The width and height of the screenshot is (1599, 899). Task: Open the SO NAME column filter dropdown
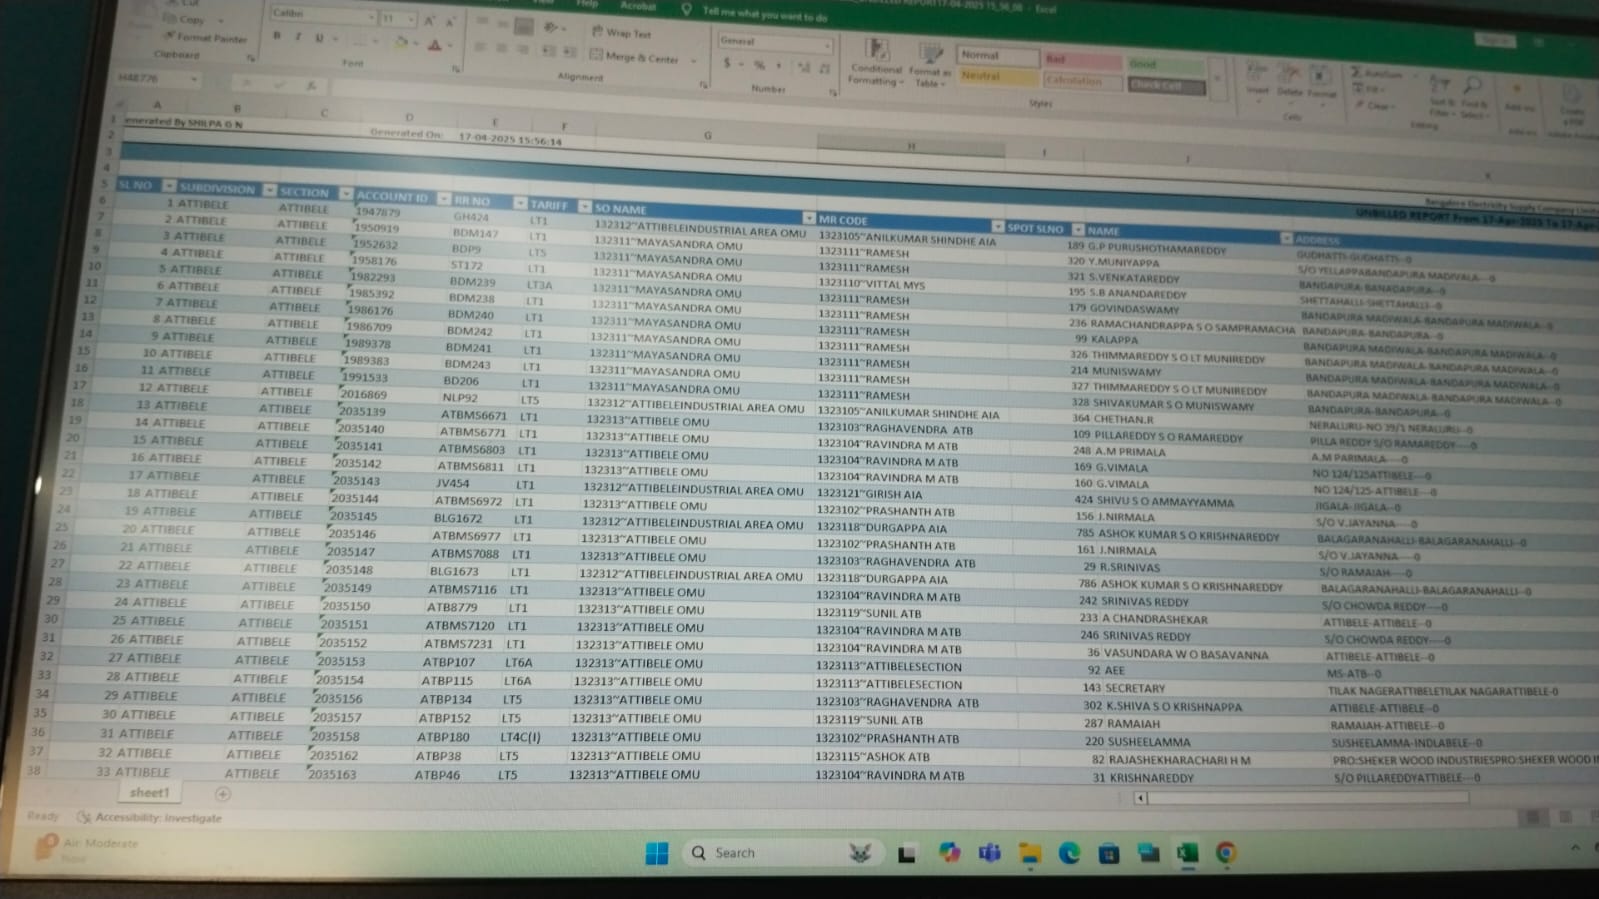click(808, 217)
